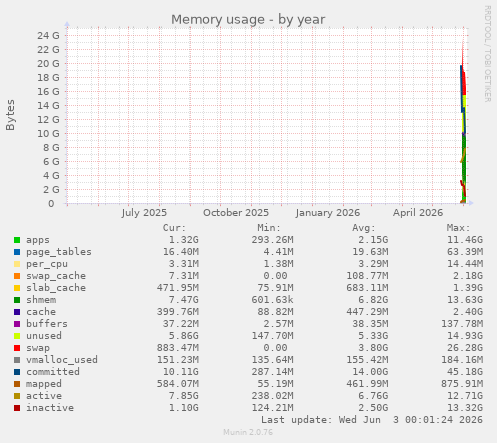Click the unused legend label
Image resolution: width=497 pixels, height=443 pixels.
point(44,336)
